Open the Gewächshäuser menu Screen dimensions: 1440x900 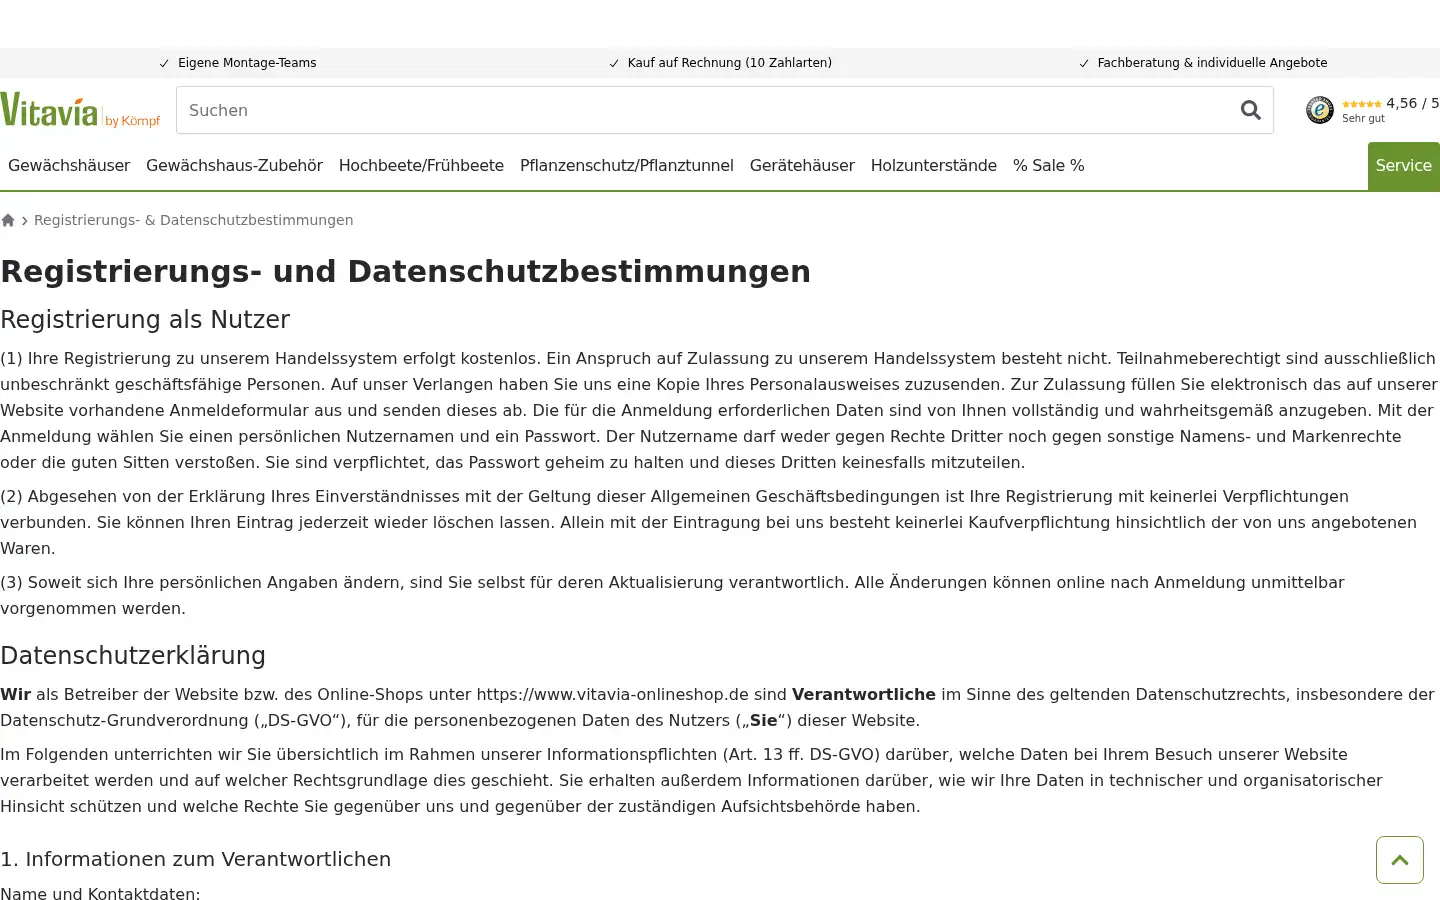69,166
